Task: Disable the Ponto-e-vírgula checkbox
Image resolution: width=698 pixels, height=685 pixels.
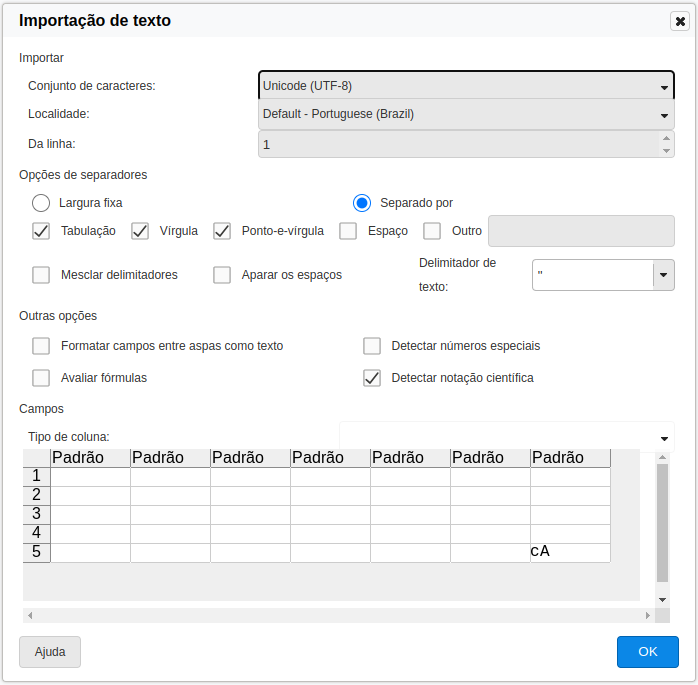Action: tap(222, 231)
